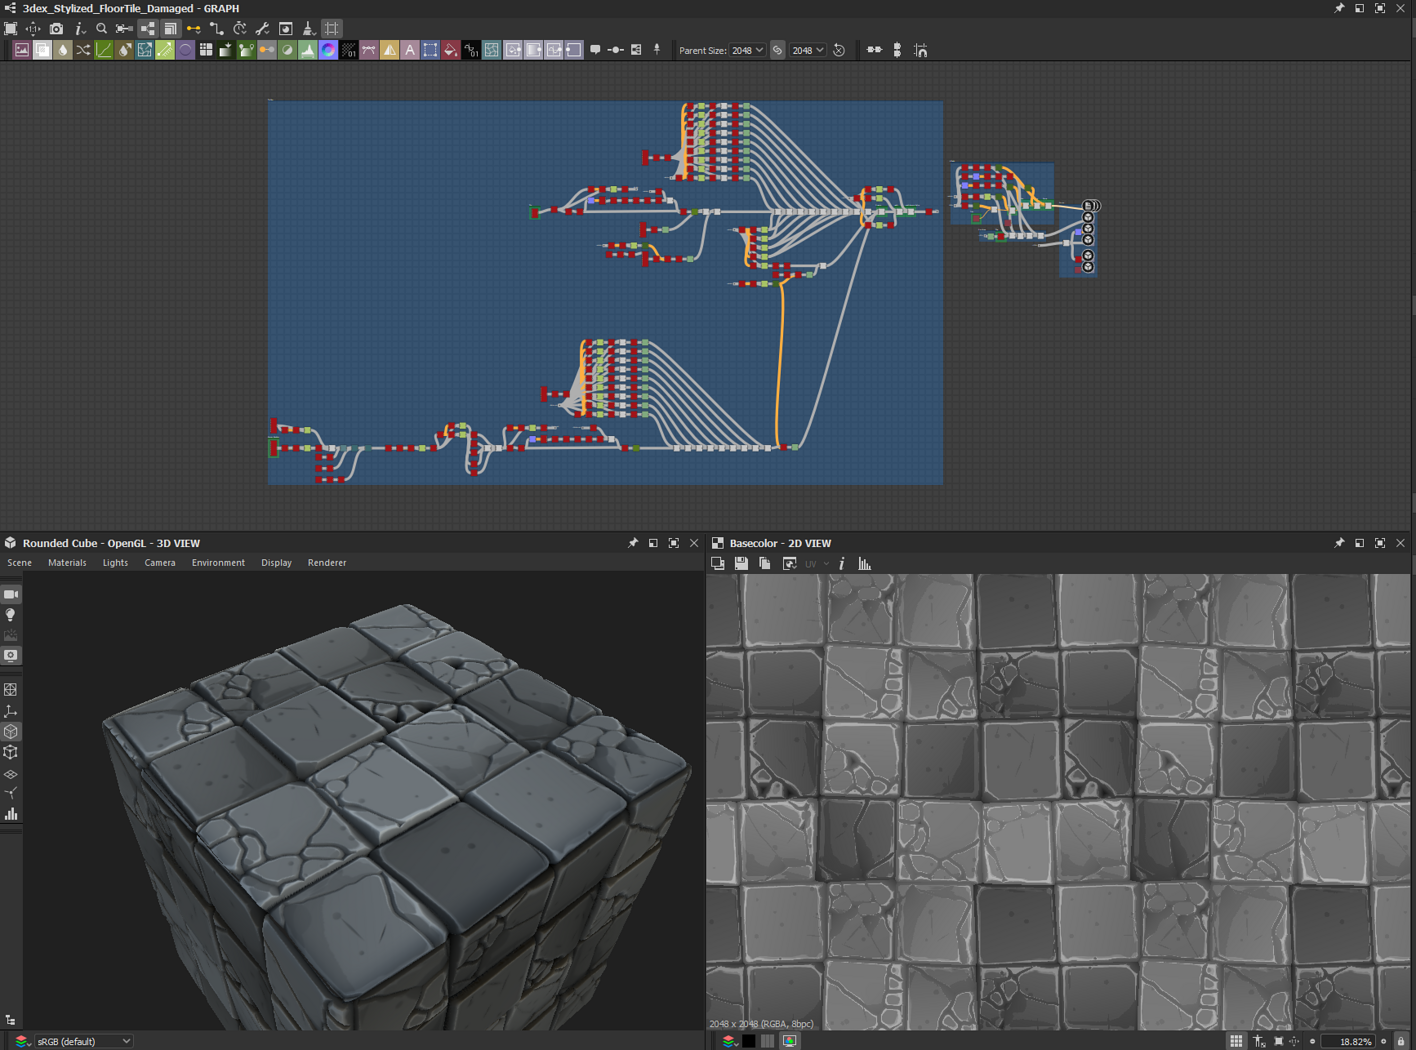Open the link creation mode dropdown

194,29
